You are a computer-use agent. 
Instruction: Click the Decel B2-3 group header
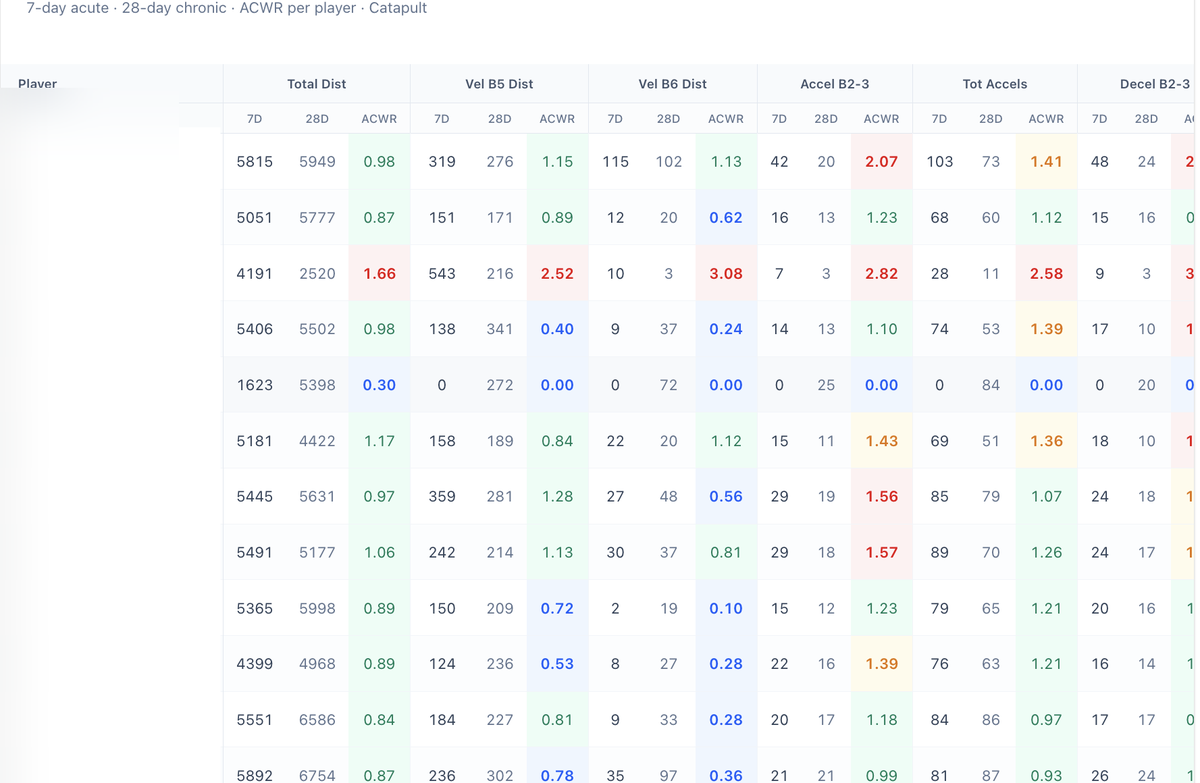click(1154, 84)
